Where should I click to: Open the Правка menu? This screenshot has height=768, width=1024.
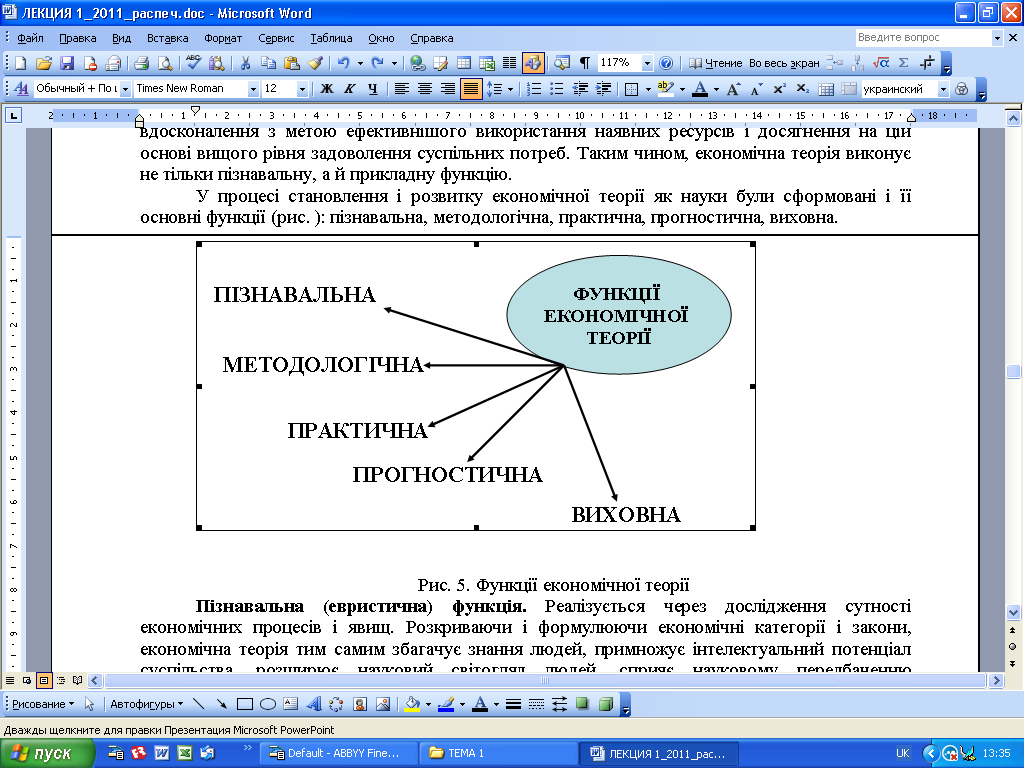78,38
